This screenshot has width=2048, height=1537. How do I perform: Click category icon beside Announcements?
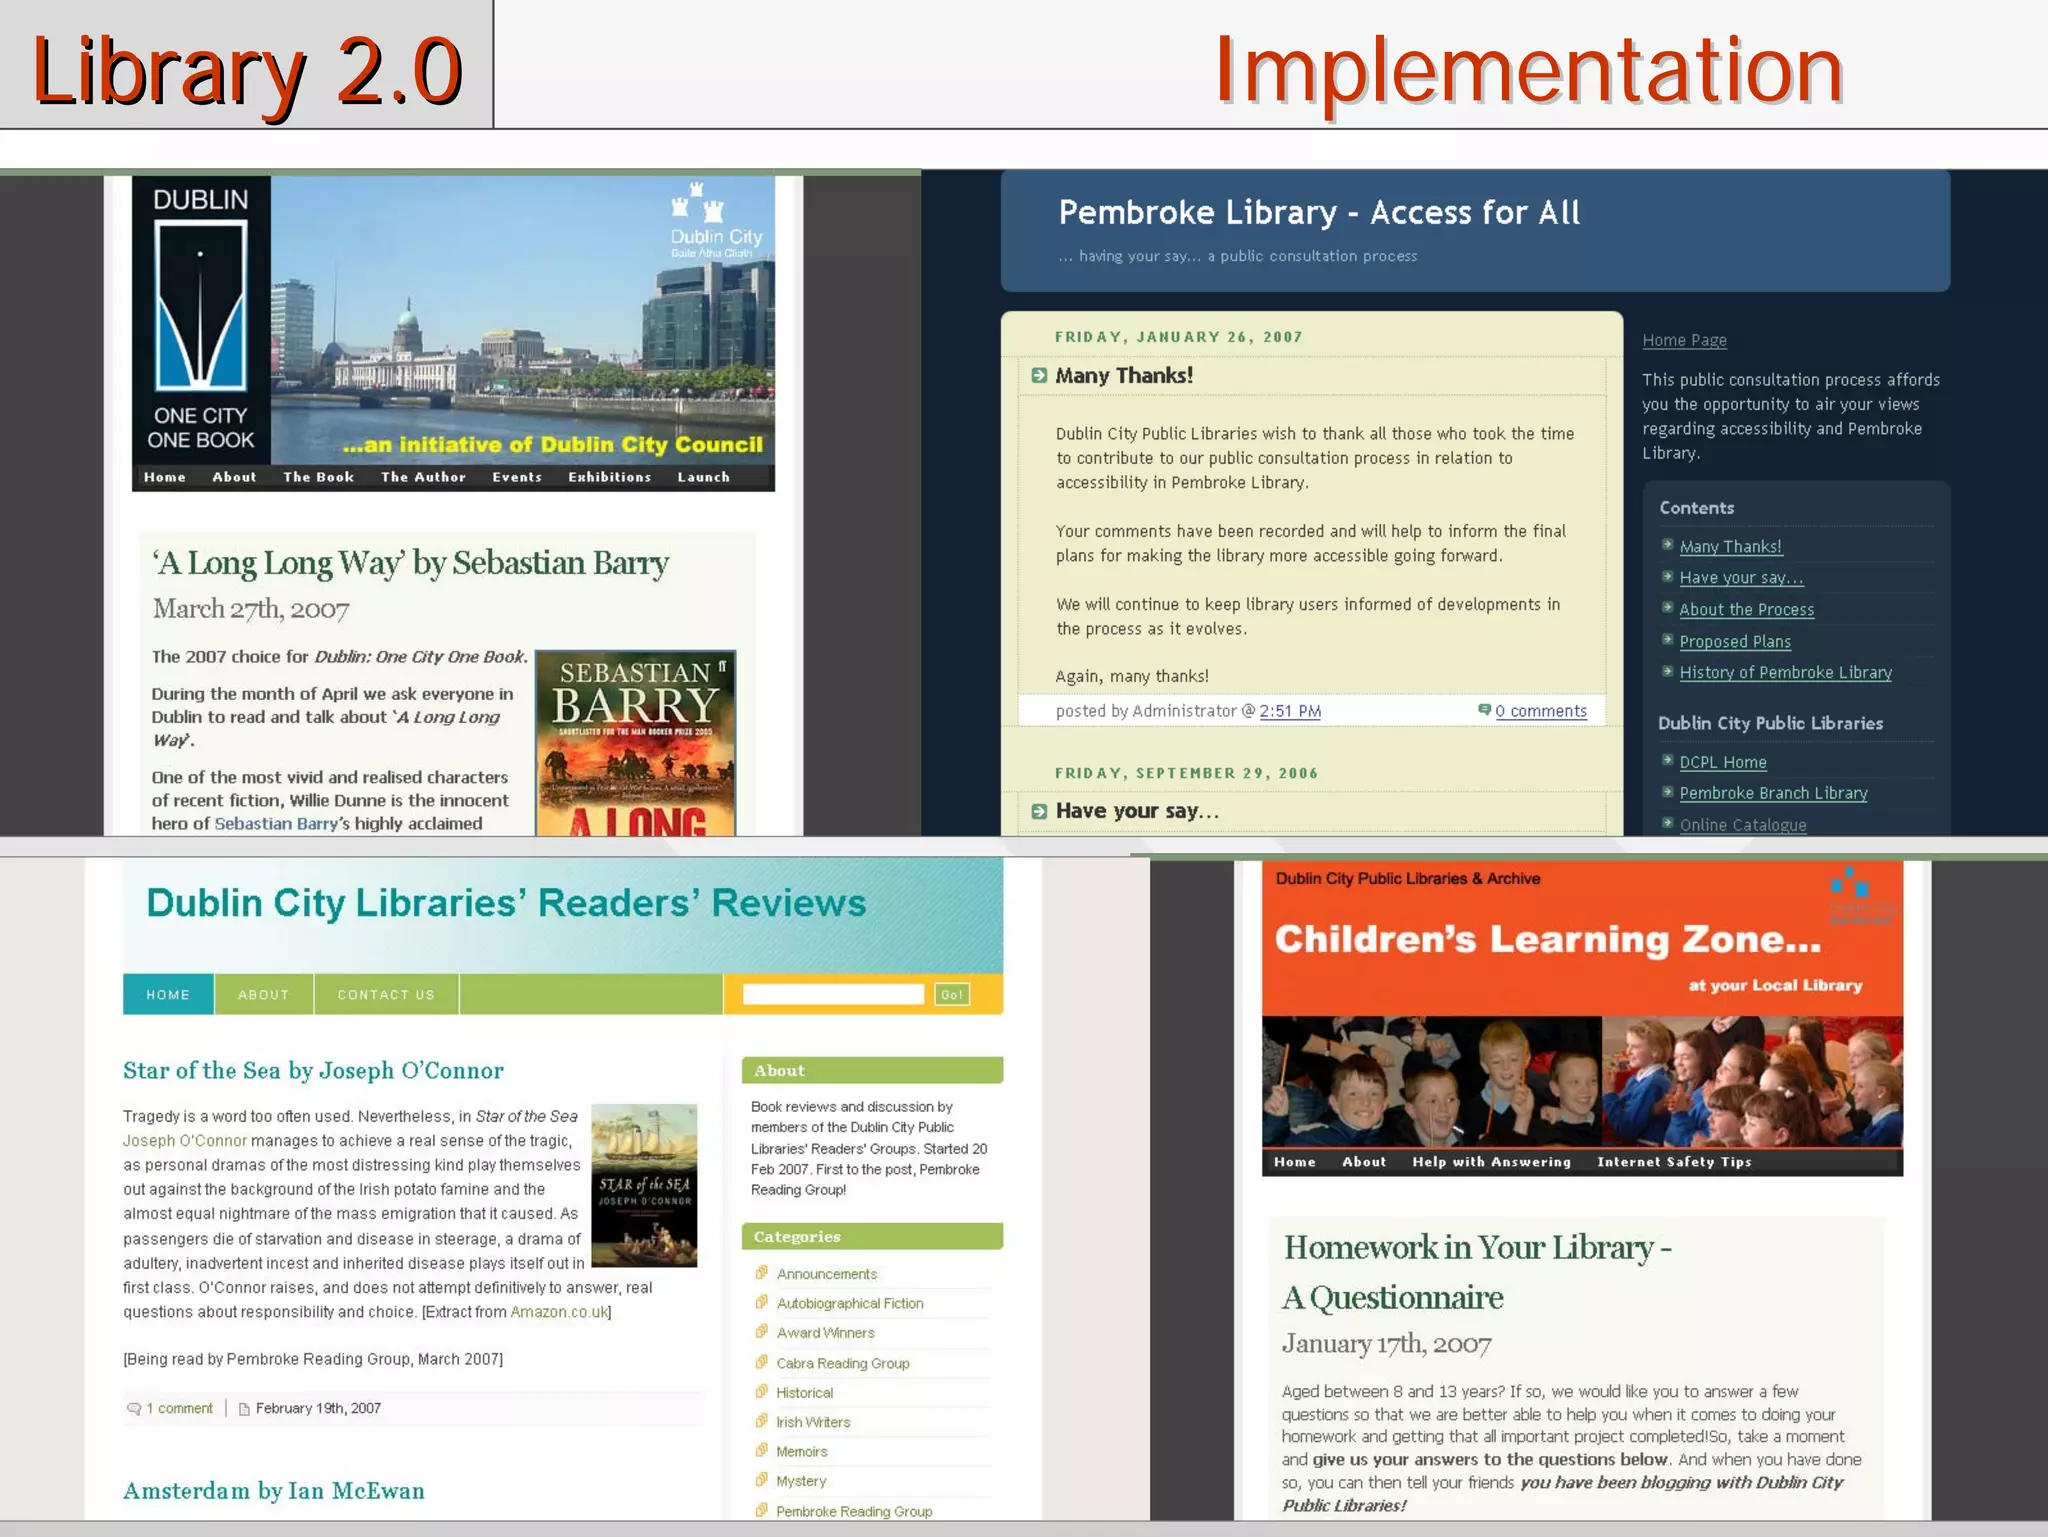(x=762, y=1273)
